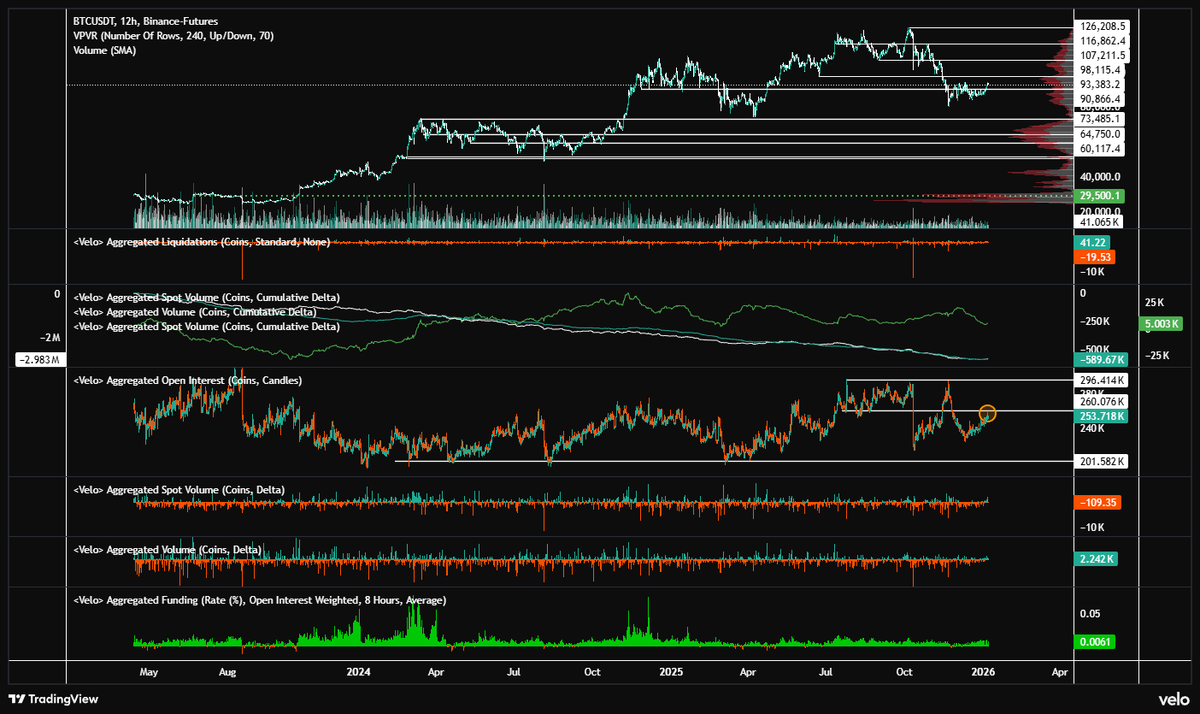Select Aggregated Spot Volume (Coins, Delta) legend
1200x714 pixels.
click(x=180, y=490)
